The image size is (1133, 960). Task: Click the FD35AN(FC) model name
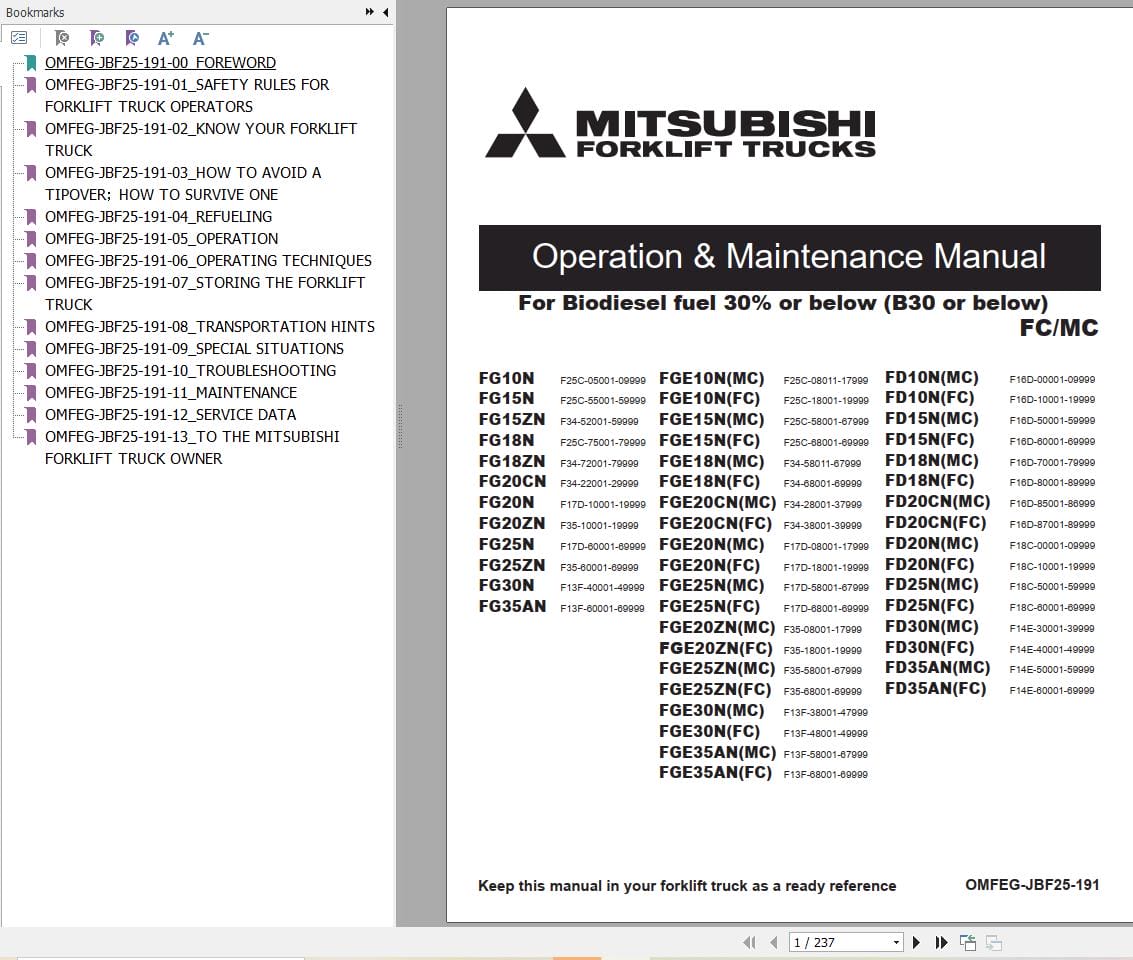click(x=935, y=688)
